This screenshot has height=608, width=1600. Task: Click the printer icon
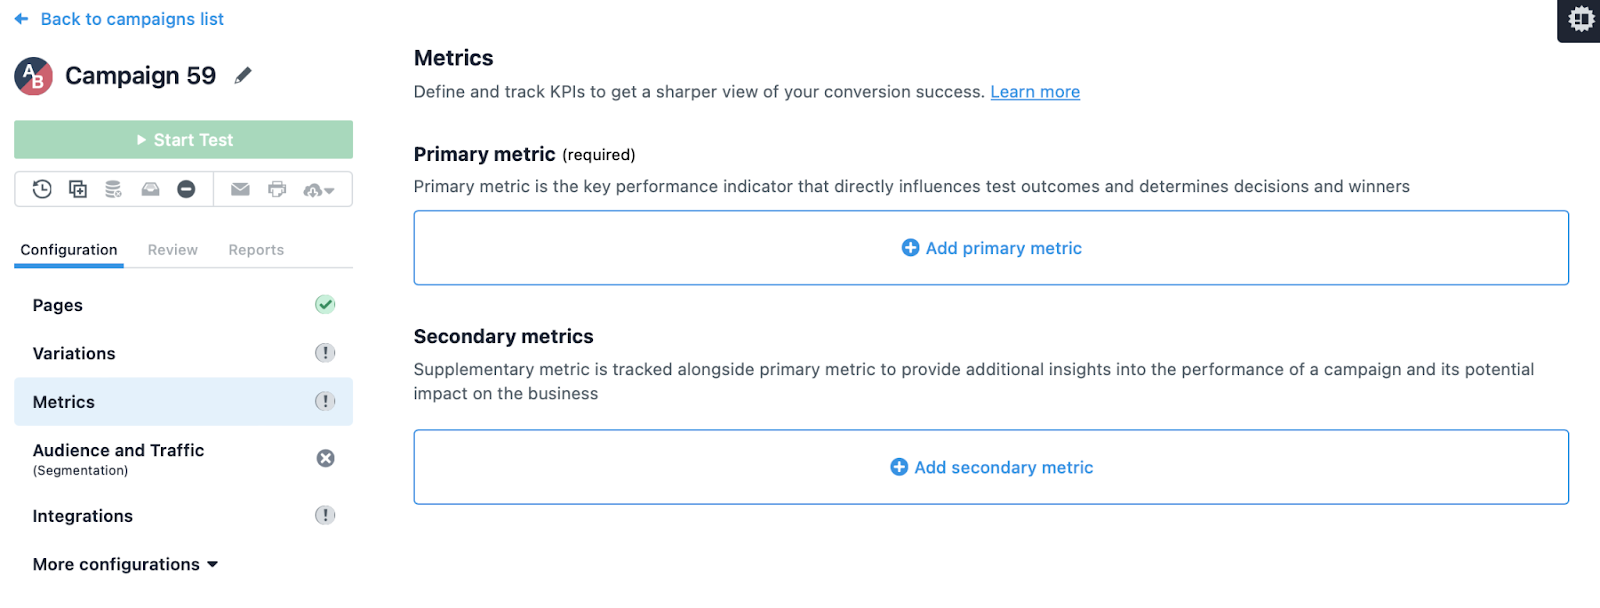tap(277, 189)
